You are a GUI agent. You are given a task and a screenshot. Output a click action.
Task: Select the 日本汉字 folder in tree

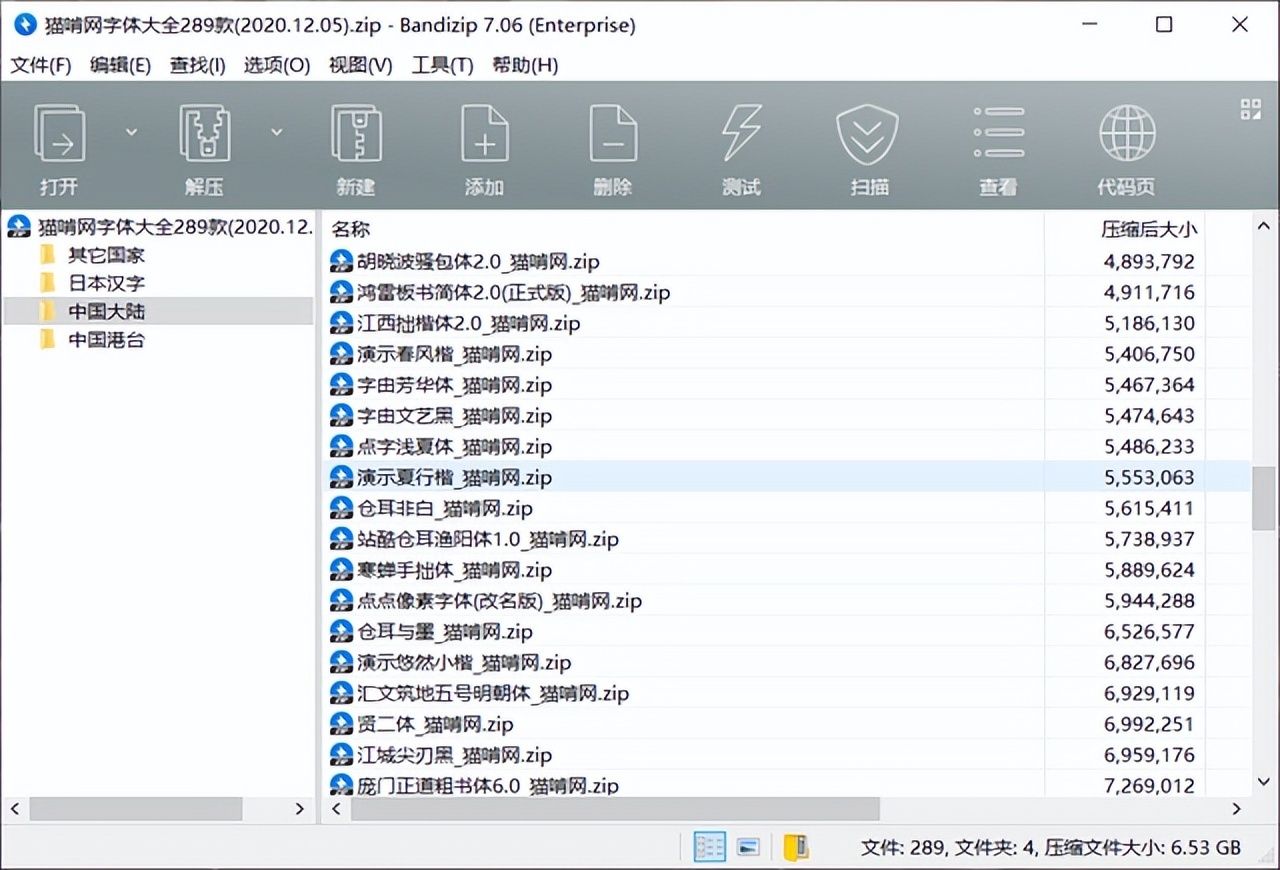click(x=106, y=283)
